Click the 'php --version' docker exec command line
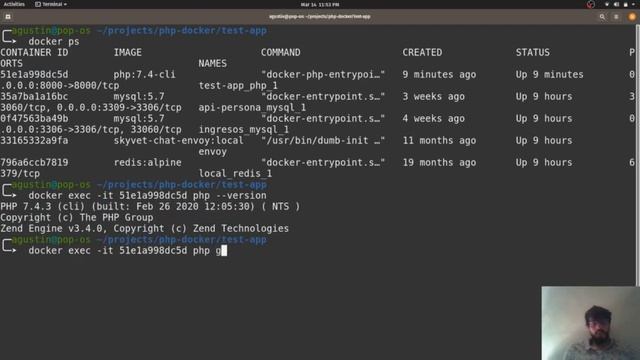The image size is (640, 360). (x=147, y=196)
